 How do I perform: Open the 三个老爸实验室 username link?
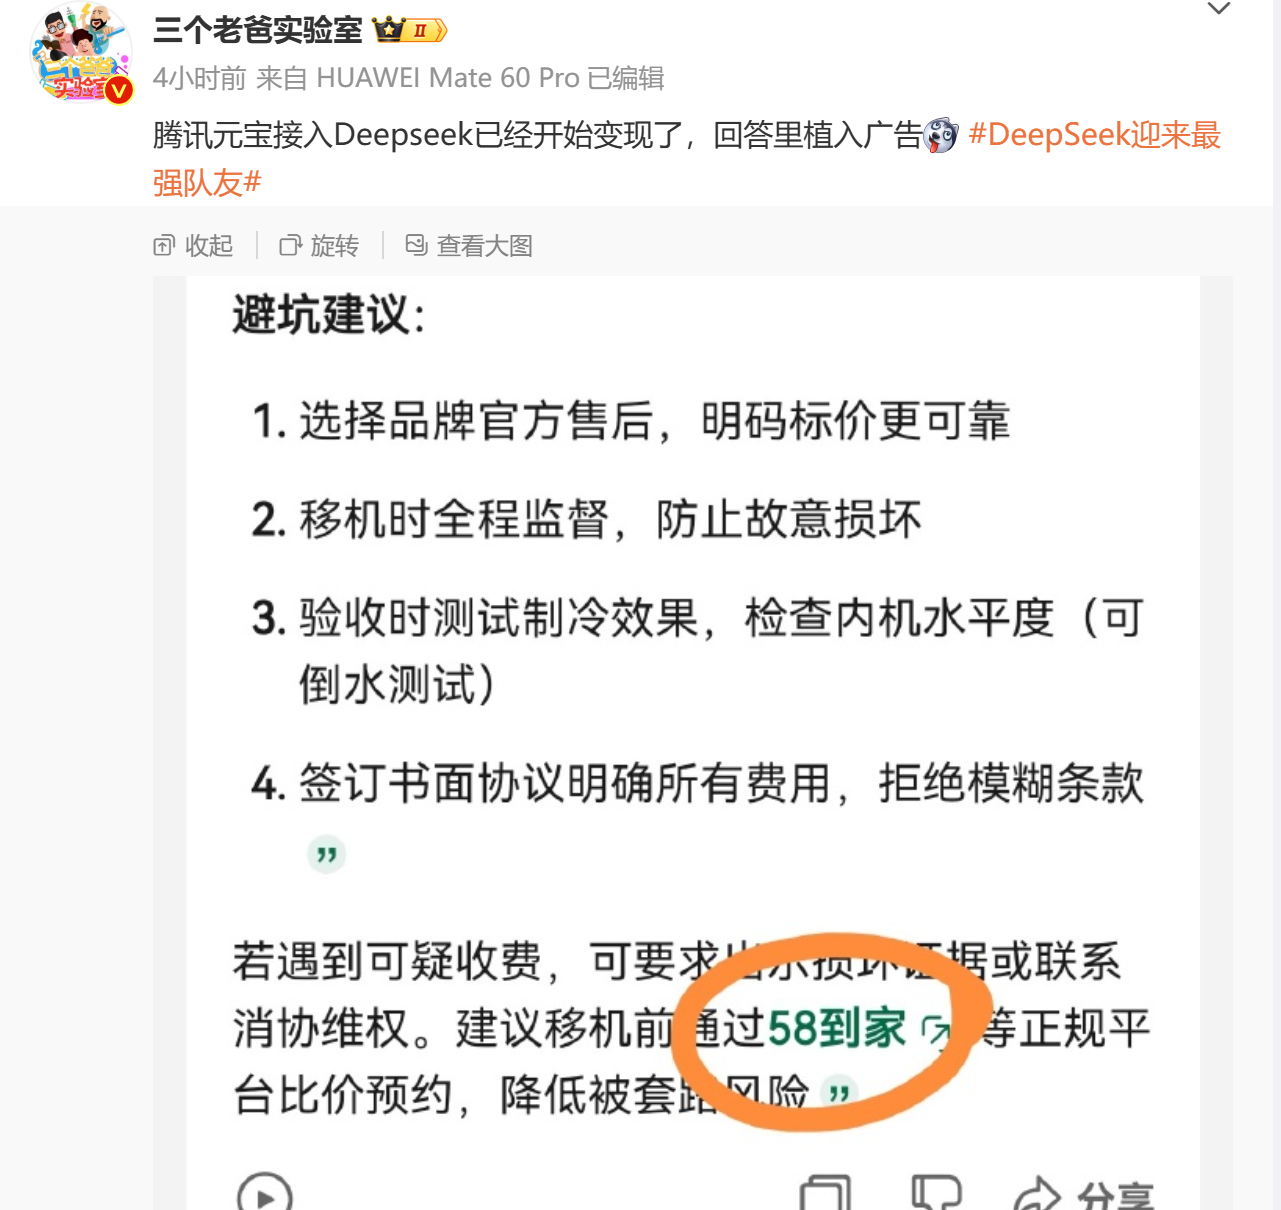[x=258, y=30]
